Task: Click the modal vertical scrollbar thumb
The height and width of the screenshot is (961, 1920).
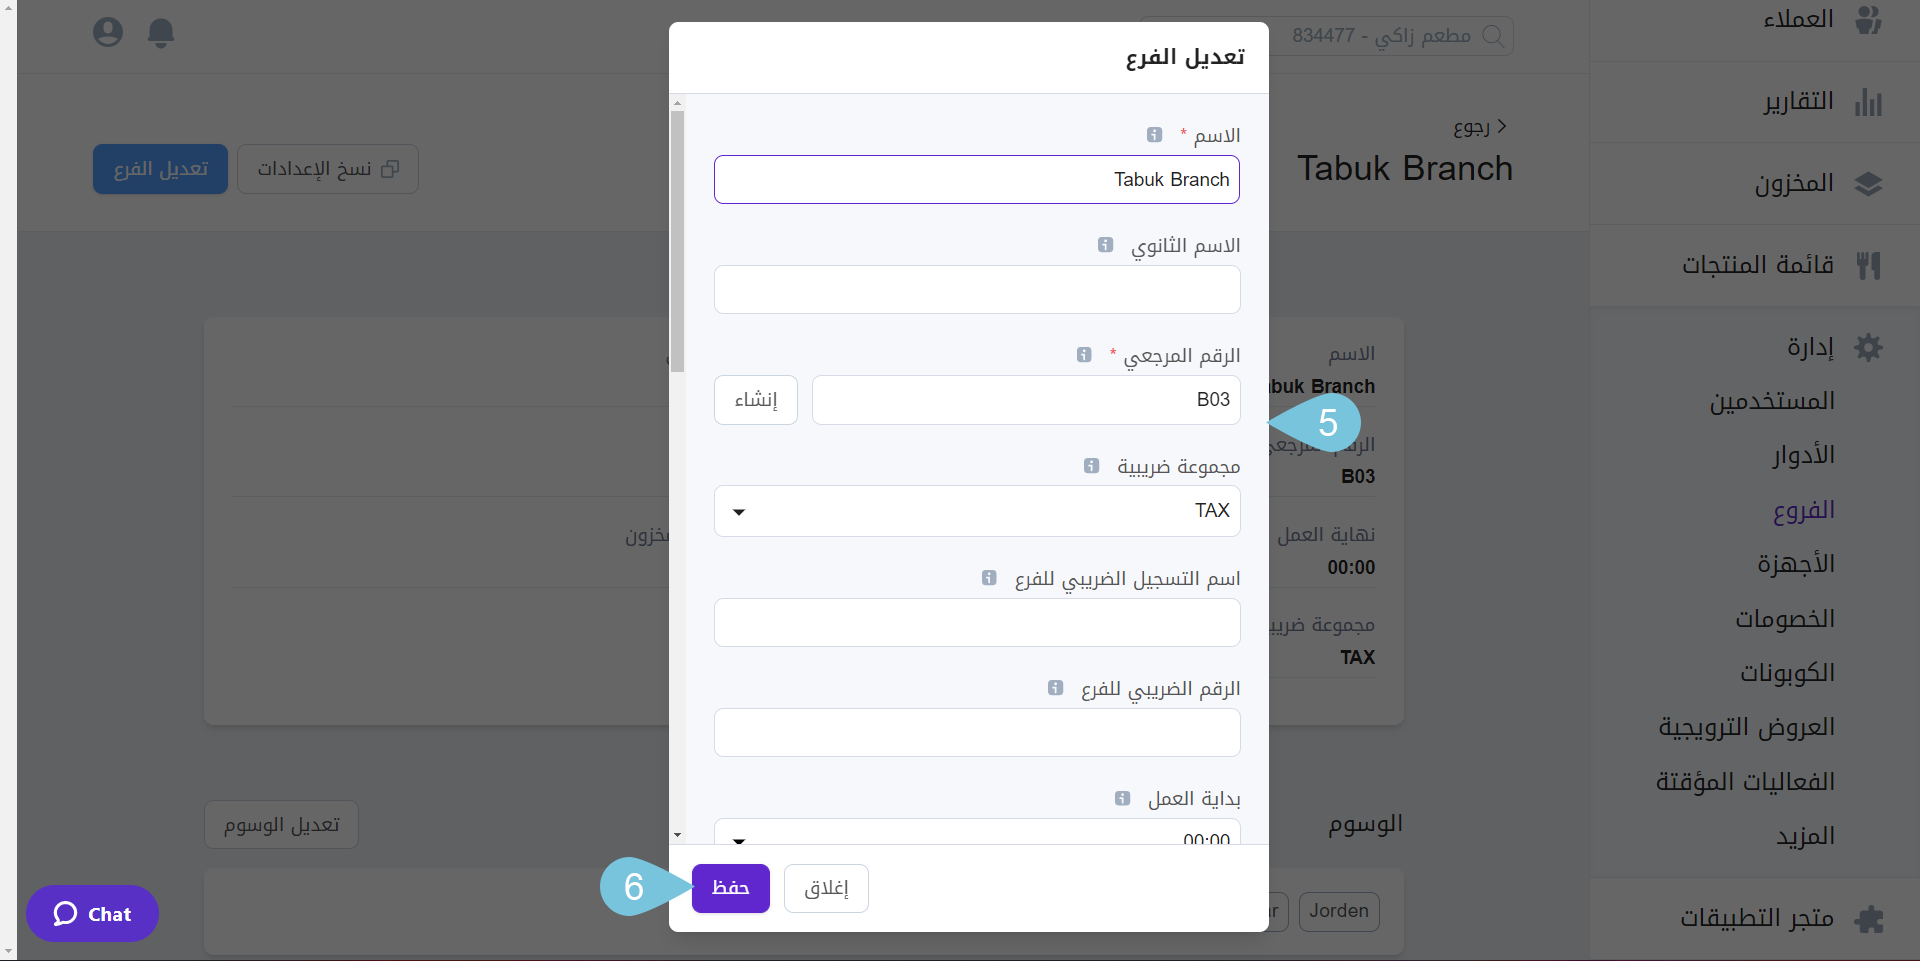Action: pos(677,240)
